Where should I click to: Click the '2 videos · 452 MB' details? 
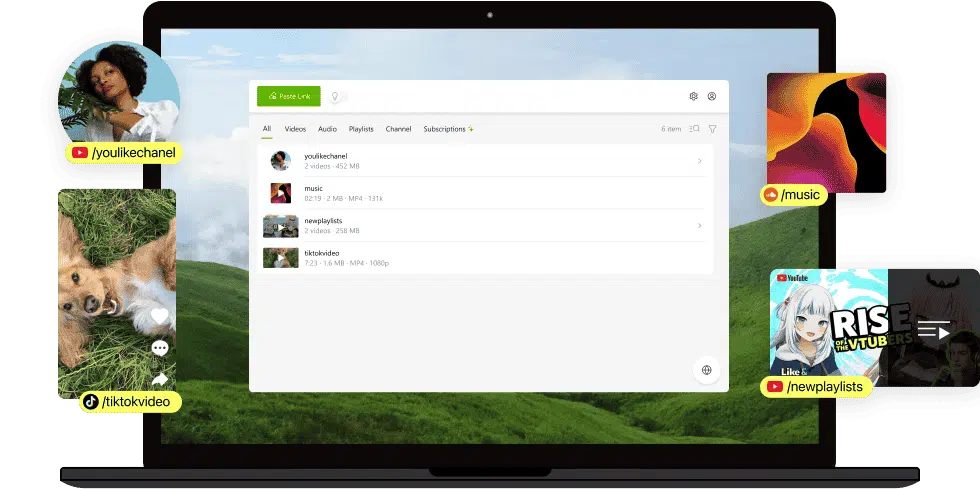tap(332, 166)
